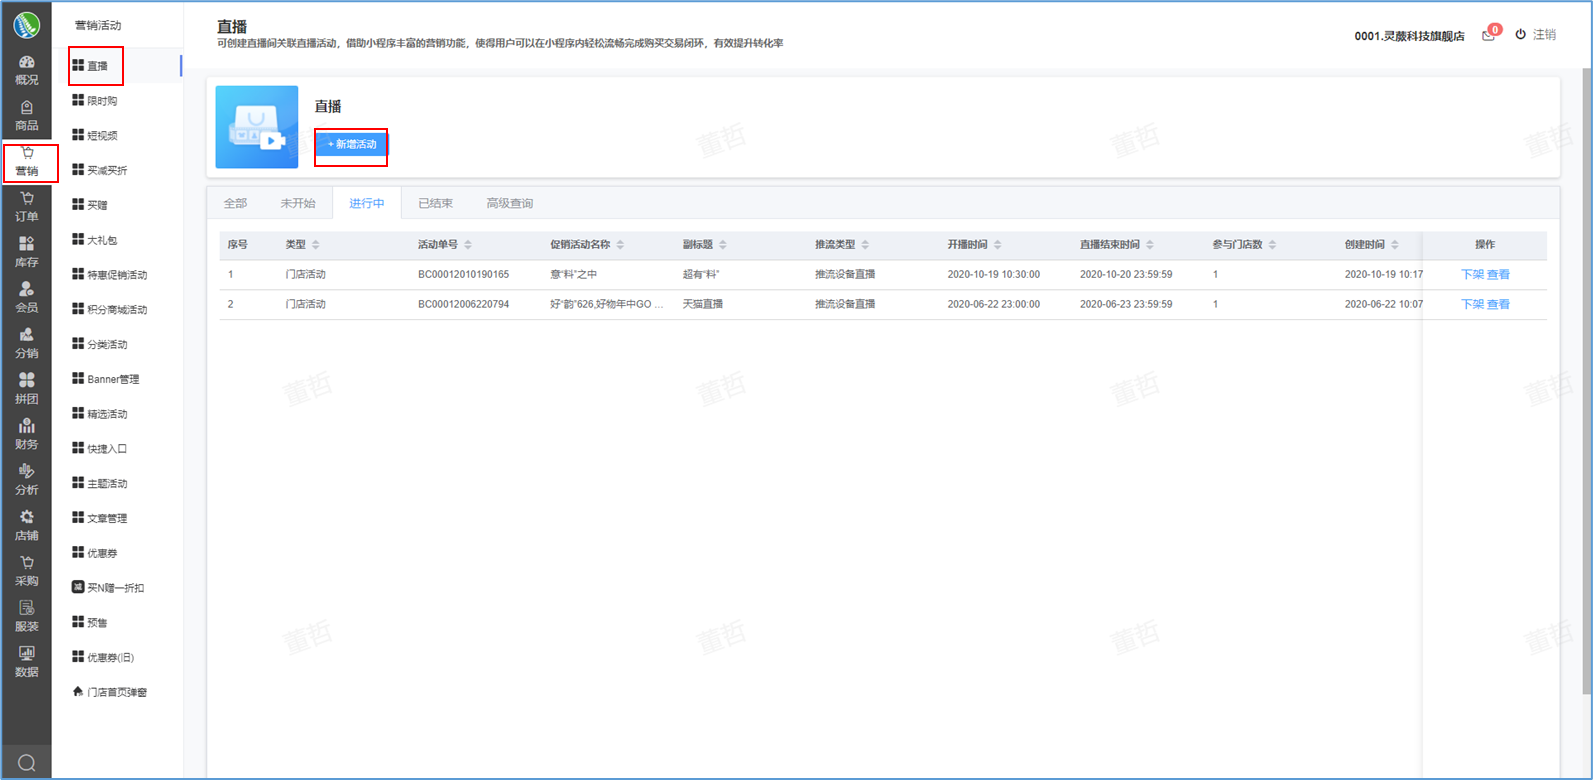Open the 概况 overview section in sidebar
The width and height of the screenshot is (1593, 780).
(x=27, y=70)
